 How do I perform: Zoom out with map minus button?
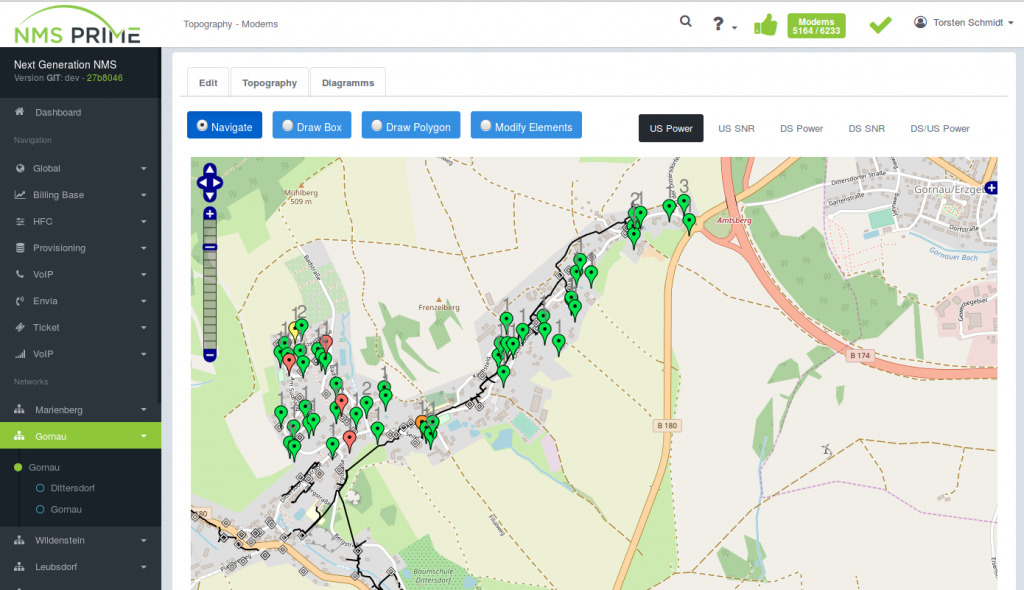pos(210,355)
